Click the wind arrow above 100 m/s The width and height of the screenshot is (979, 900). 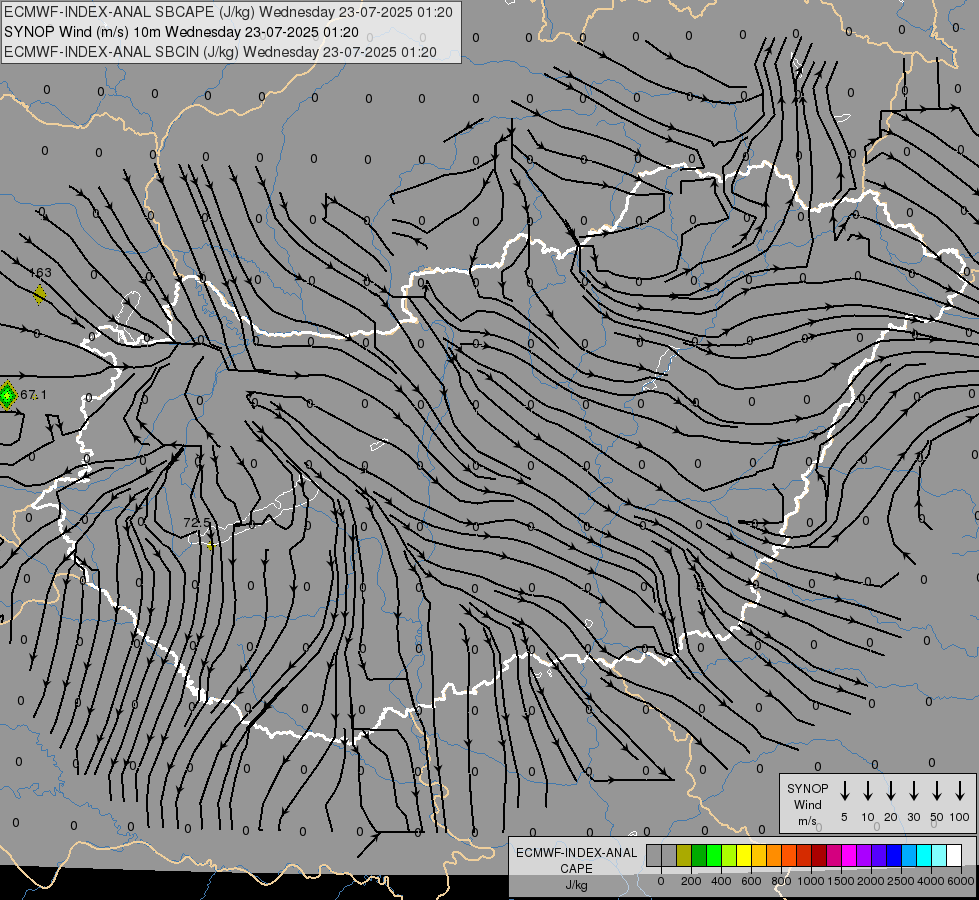960,791
